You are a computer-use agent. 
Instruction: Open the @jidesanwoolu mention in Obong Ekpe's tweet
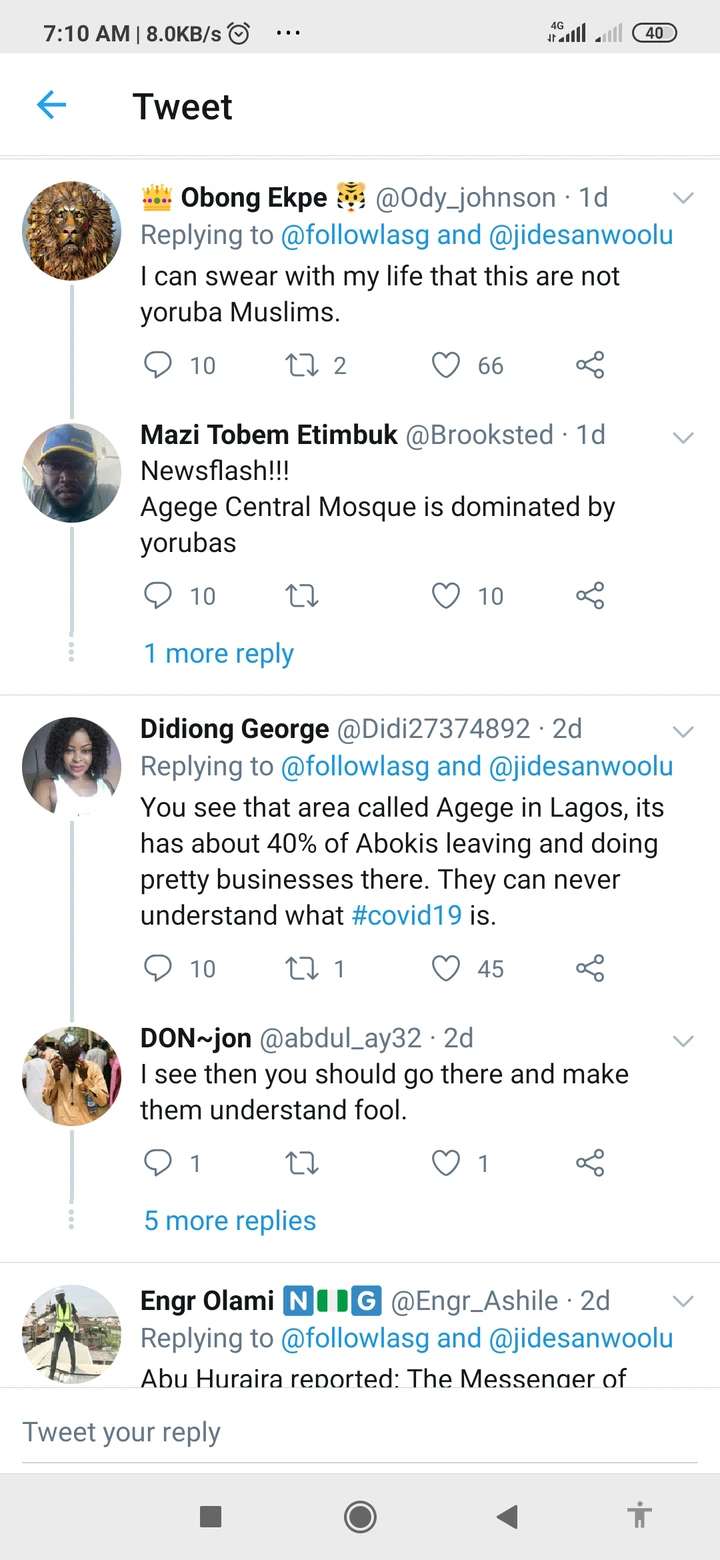pos(581,236)
